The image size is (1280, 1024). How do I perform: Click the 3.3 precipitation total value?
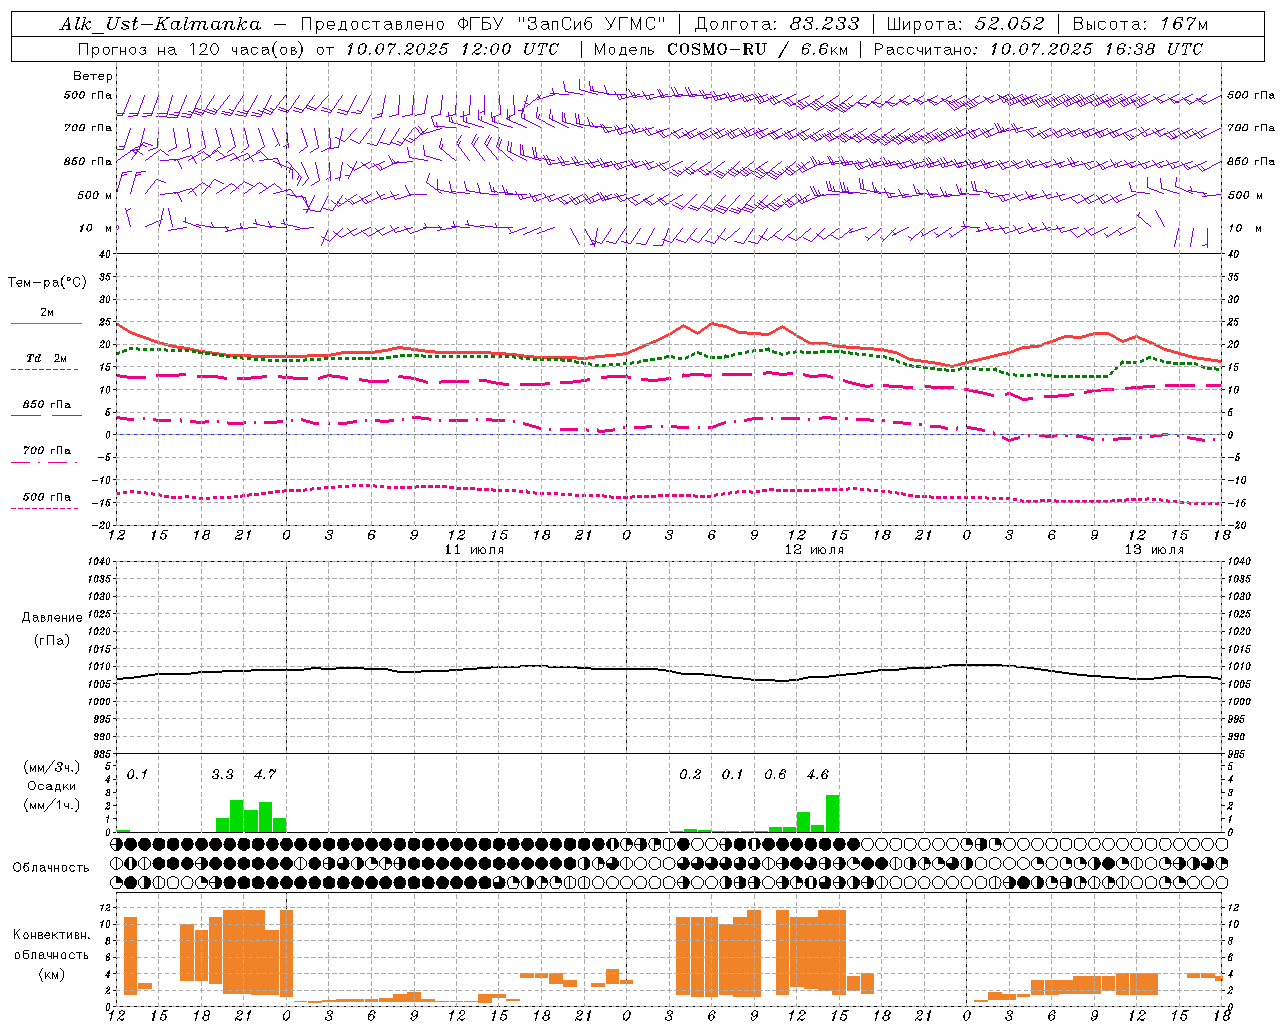222,774
